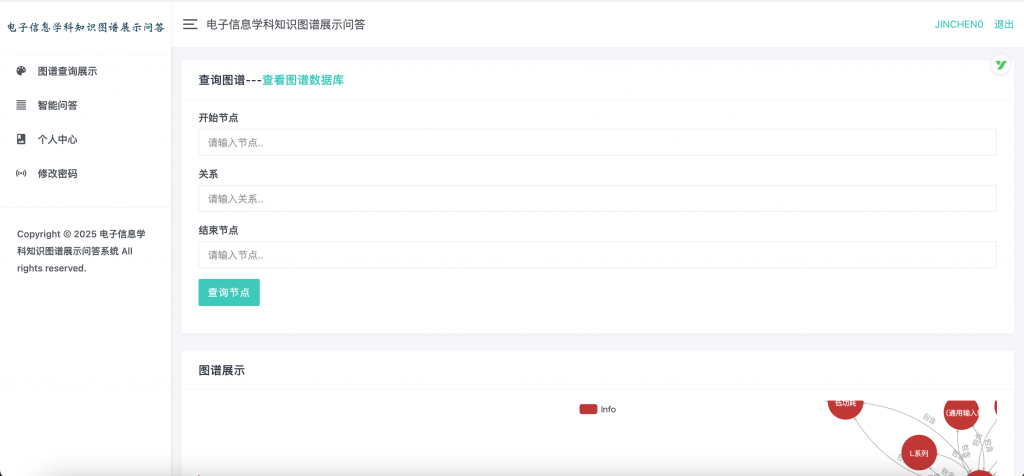The height and width of the screenshot is (476, 1024).
Task: Focus the 关系 input field
Action: pos(598,198)
